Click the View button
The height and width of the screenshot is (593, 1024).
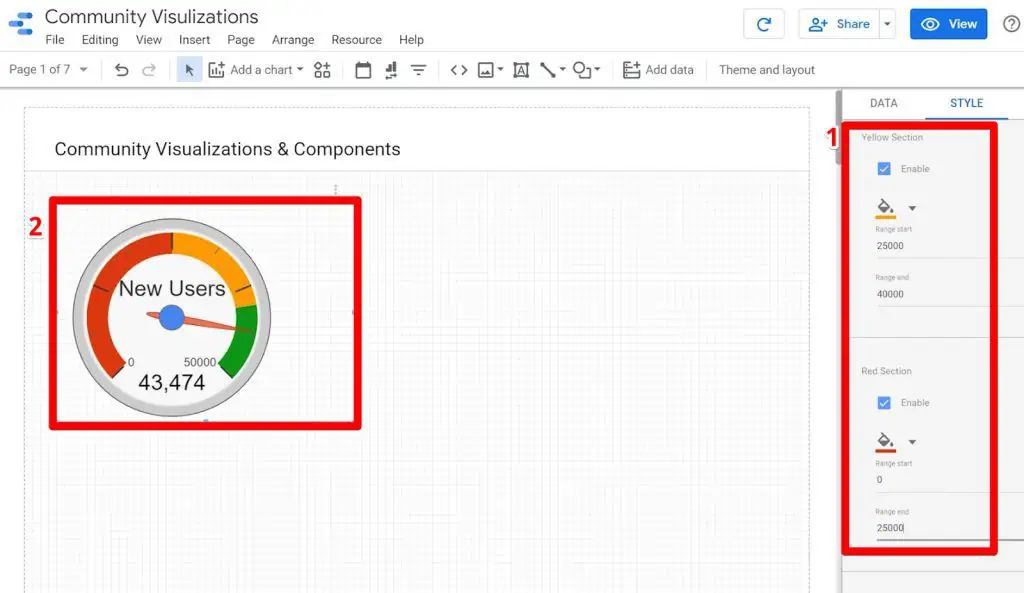[x=948, y=23]
